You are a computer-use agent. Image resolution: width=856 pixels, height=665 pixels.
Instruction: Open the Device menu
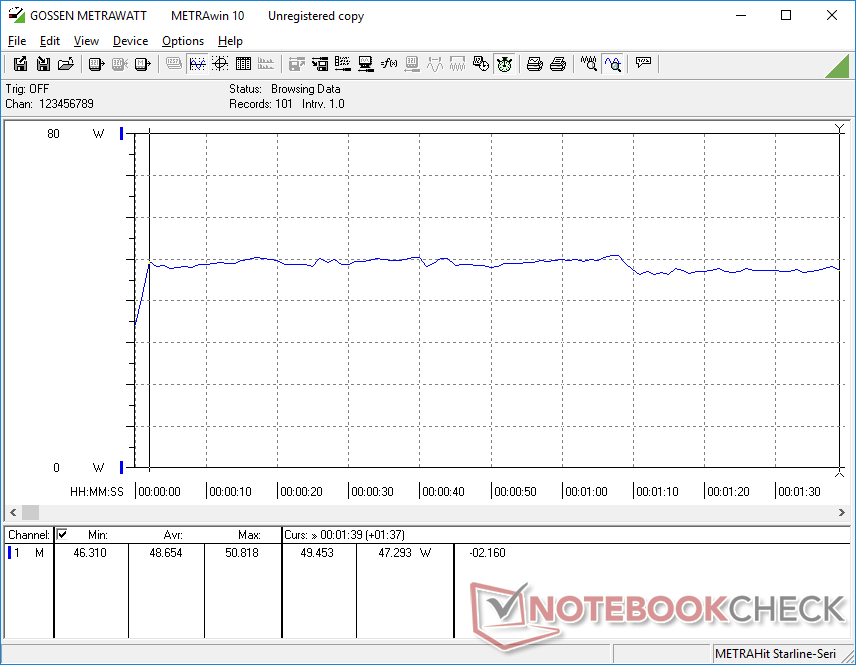[x=130, y=41]
